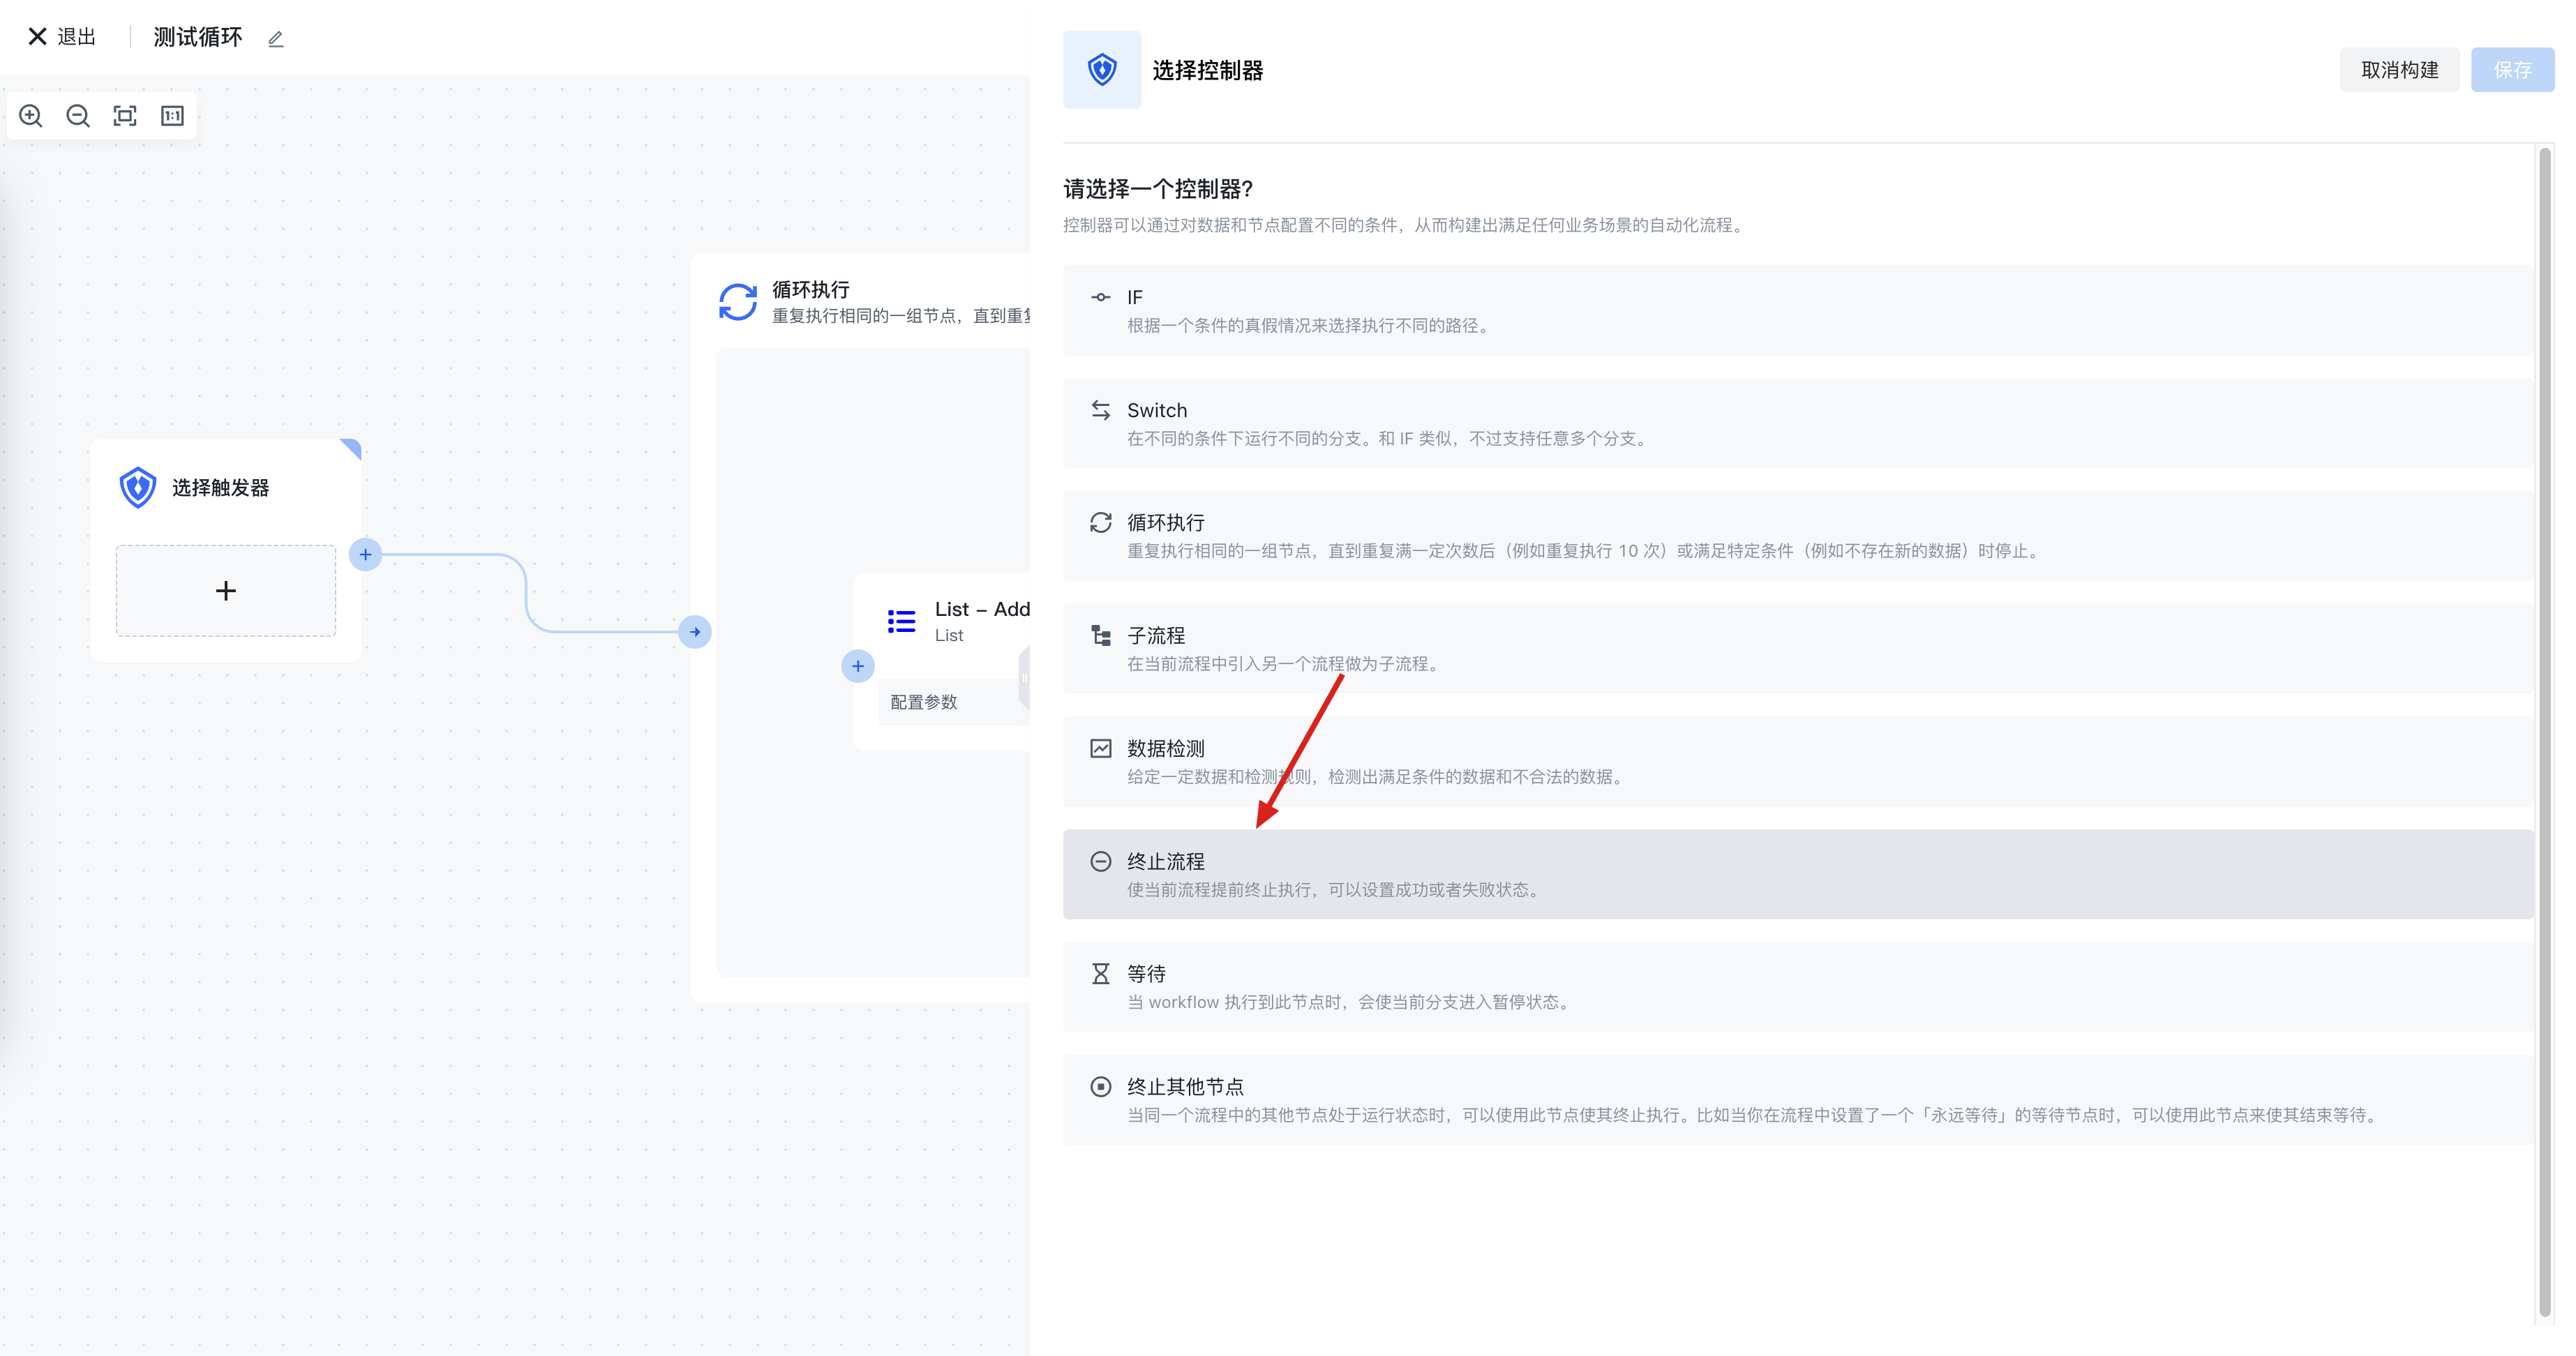The height and width of the screenshot is (1356, 2576).
Task: Add node after trigger via plus connector
Action: coord(365,554)
